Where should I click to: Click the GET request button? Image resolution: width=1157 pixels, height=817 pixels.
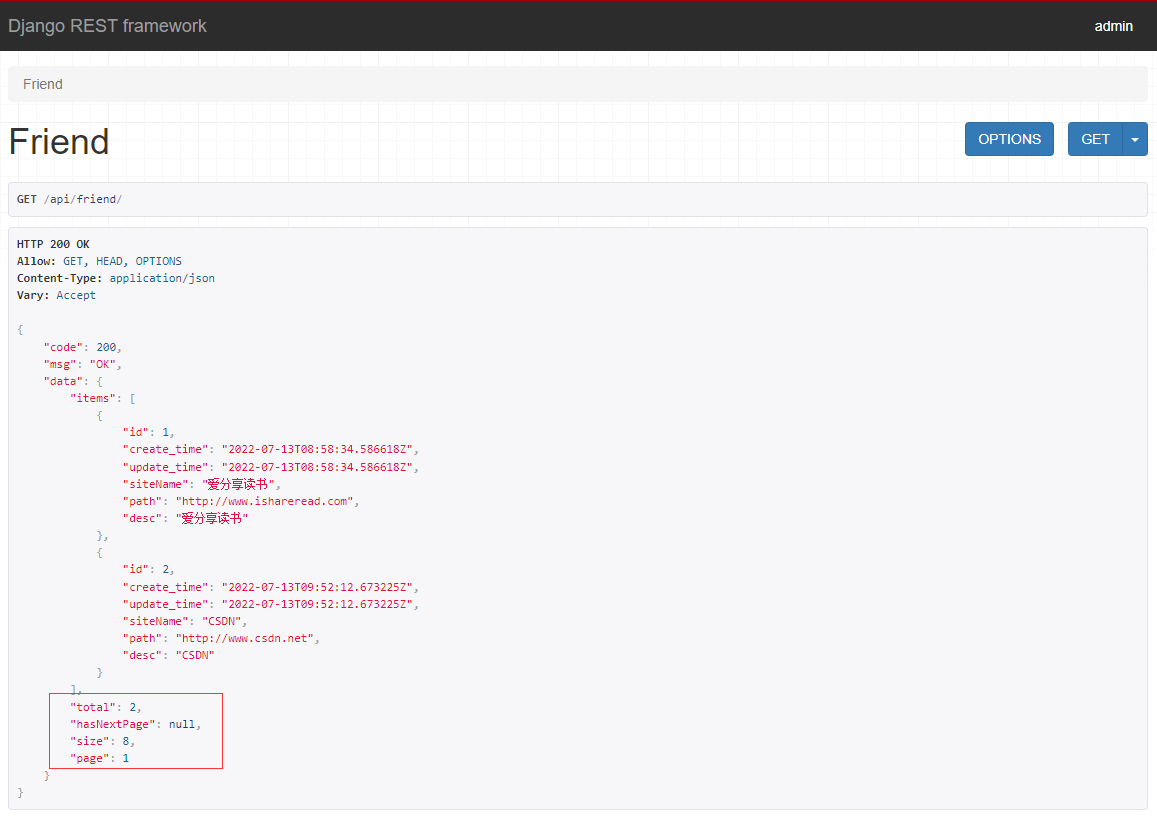point(1095,139)
